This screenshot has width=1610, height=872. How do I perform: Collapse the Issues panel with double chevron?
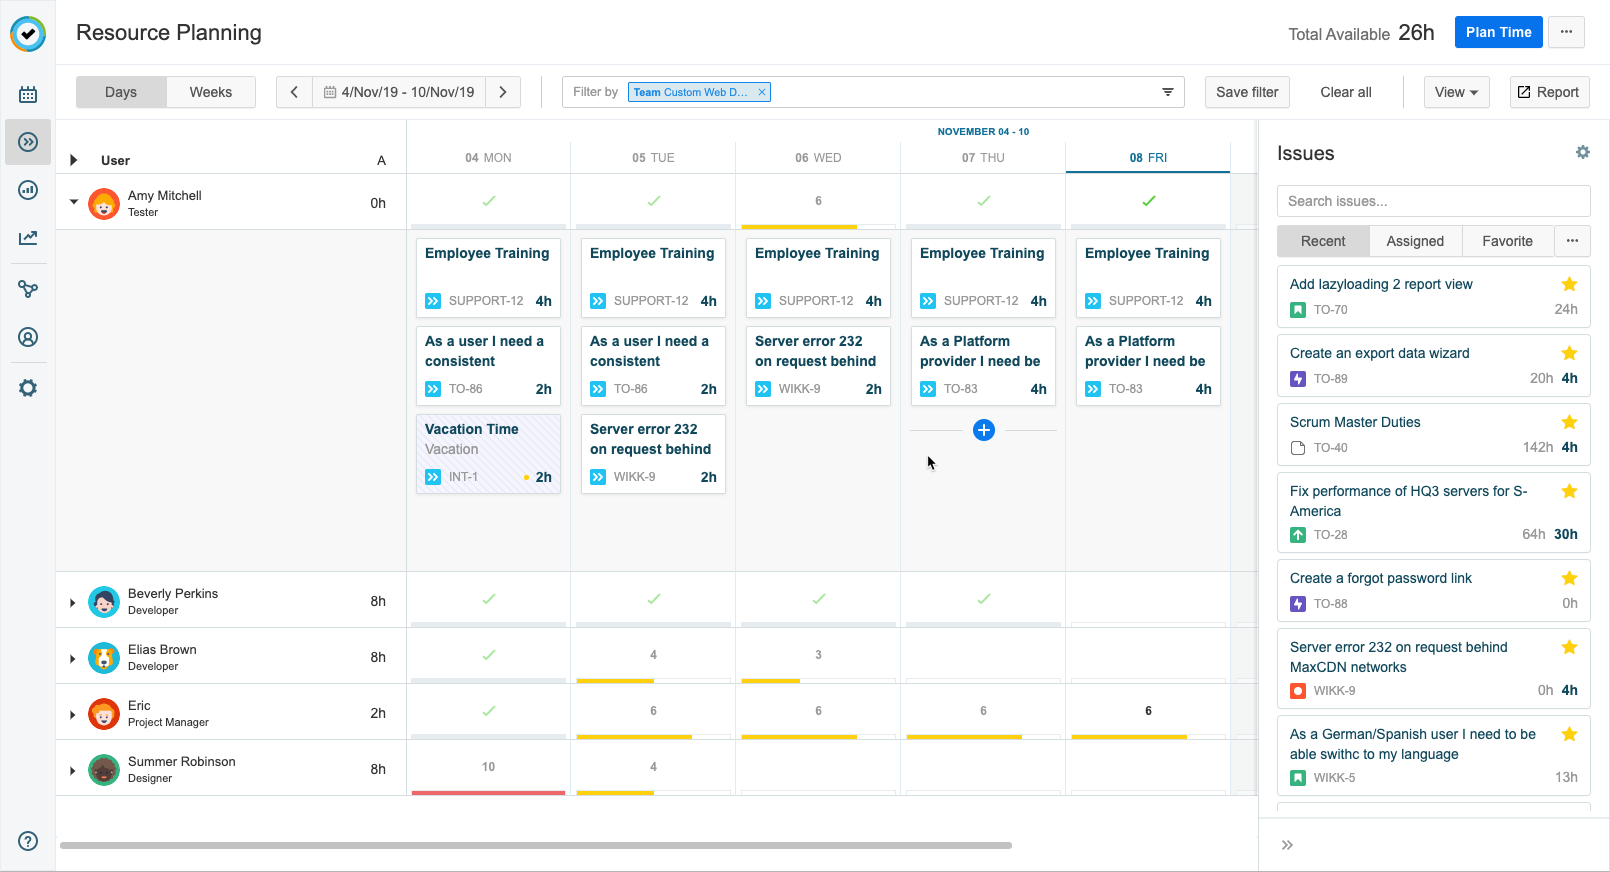point(1287,845)
